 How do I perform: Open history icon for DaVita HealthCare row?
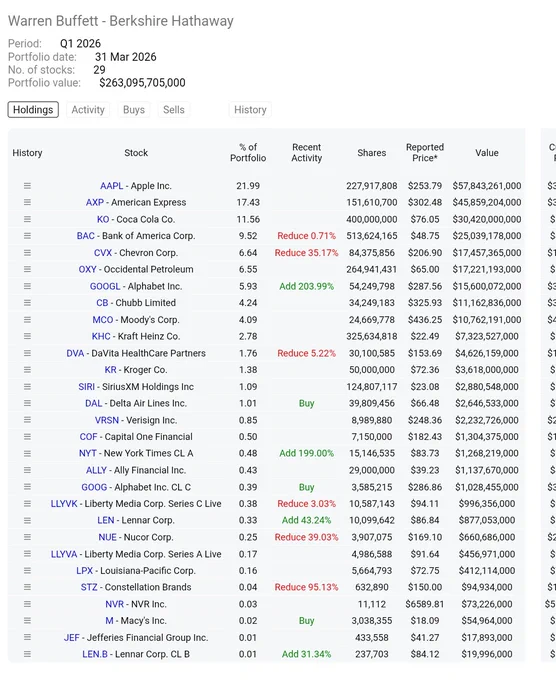tap(27, 353)
